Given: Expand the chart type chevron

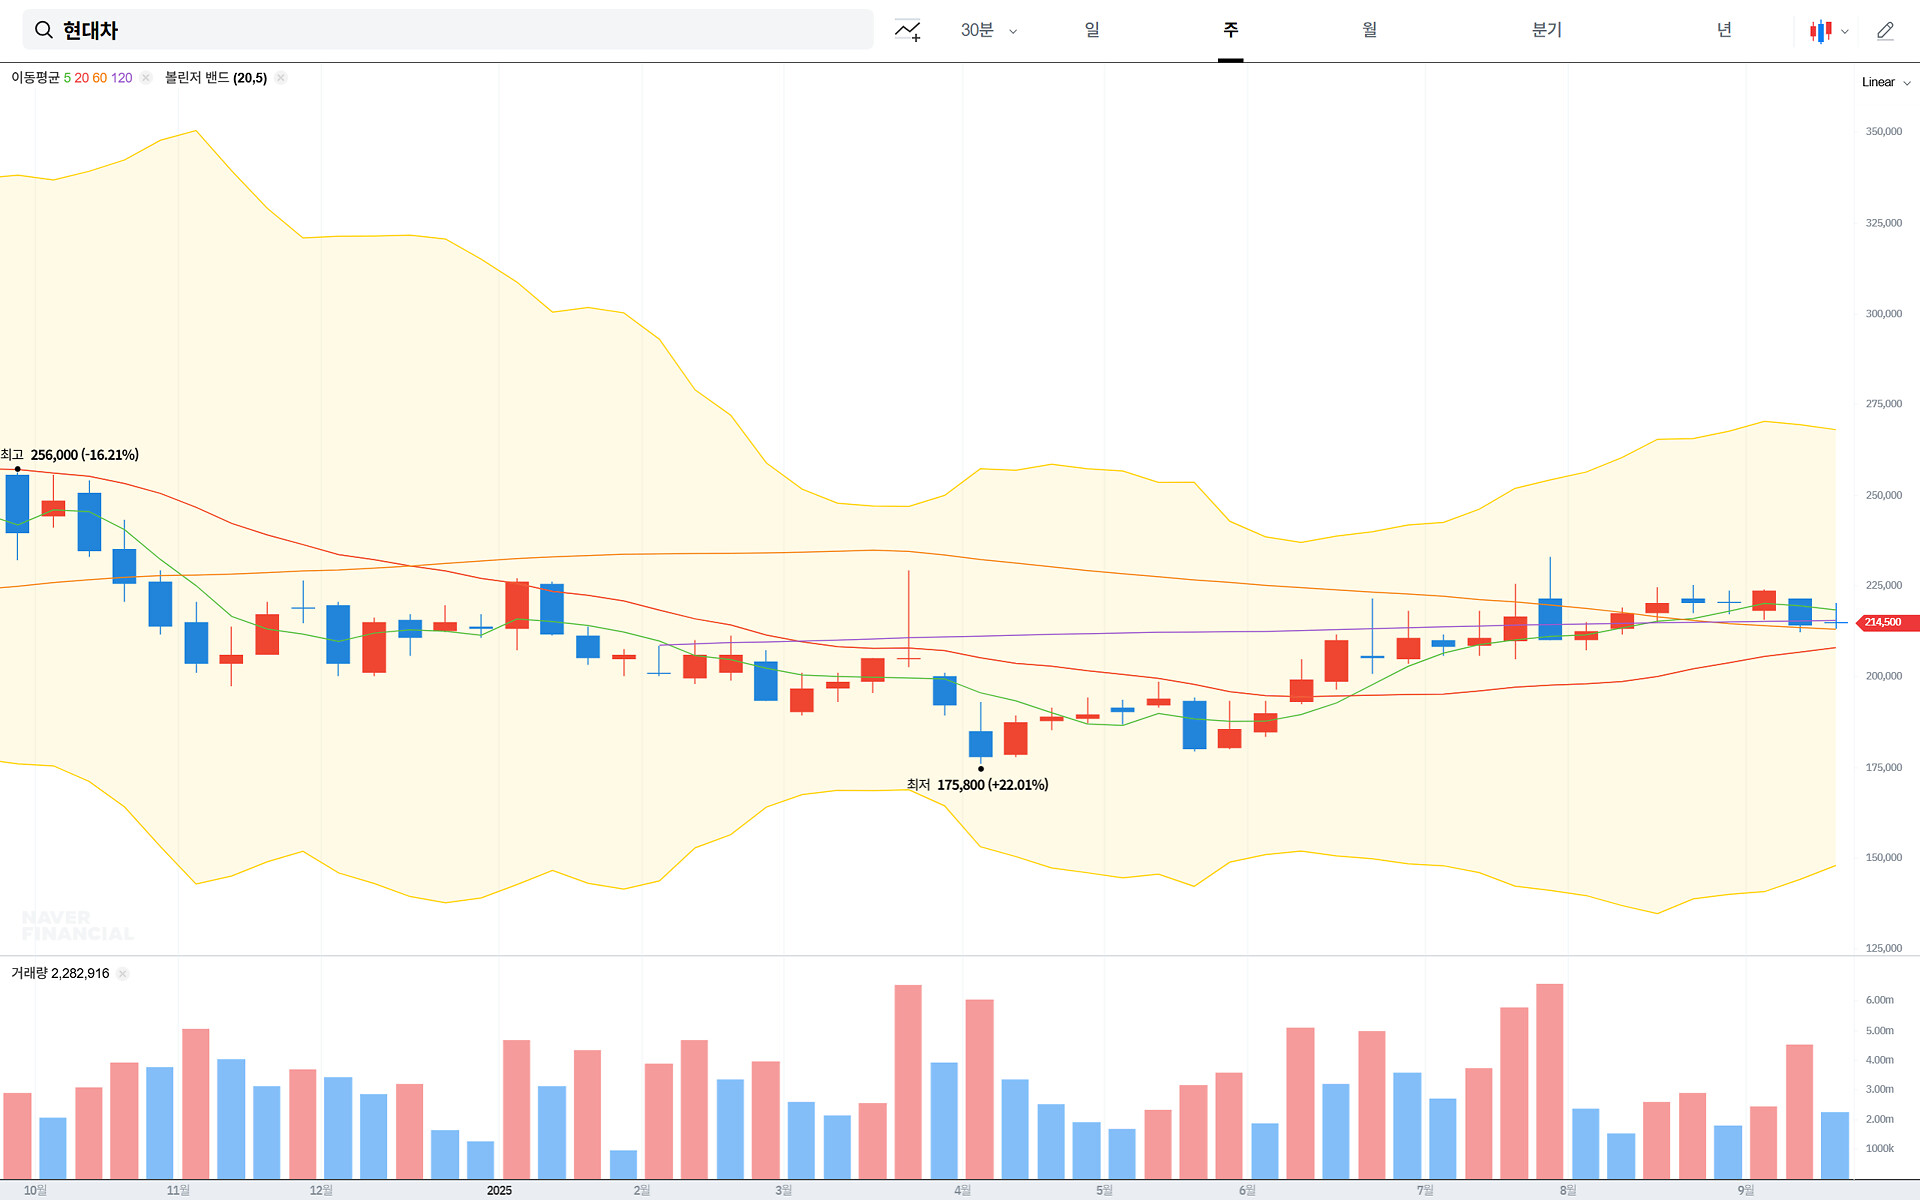Looking at the screenshot, I should pyautogui.click(x=1845, y=31).
